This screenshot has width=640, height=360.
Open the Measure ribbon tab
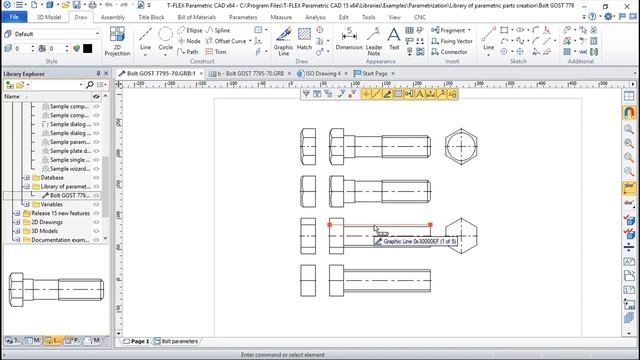[281, 17]
